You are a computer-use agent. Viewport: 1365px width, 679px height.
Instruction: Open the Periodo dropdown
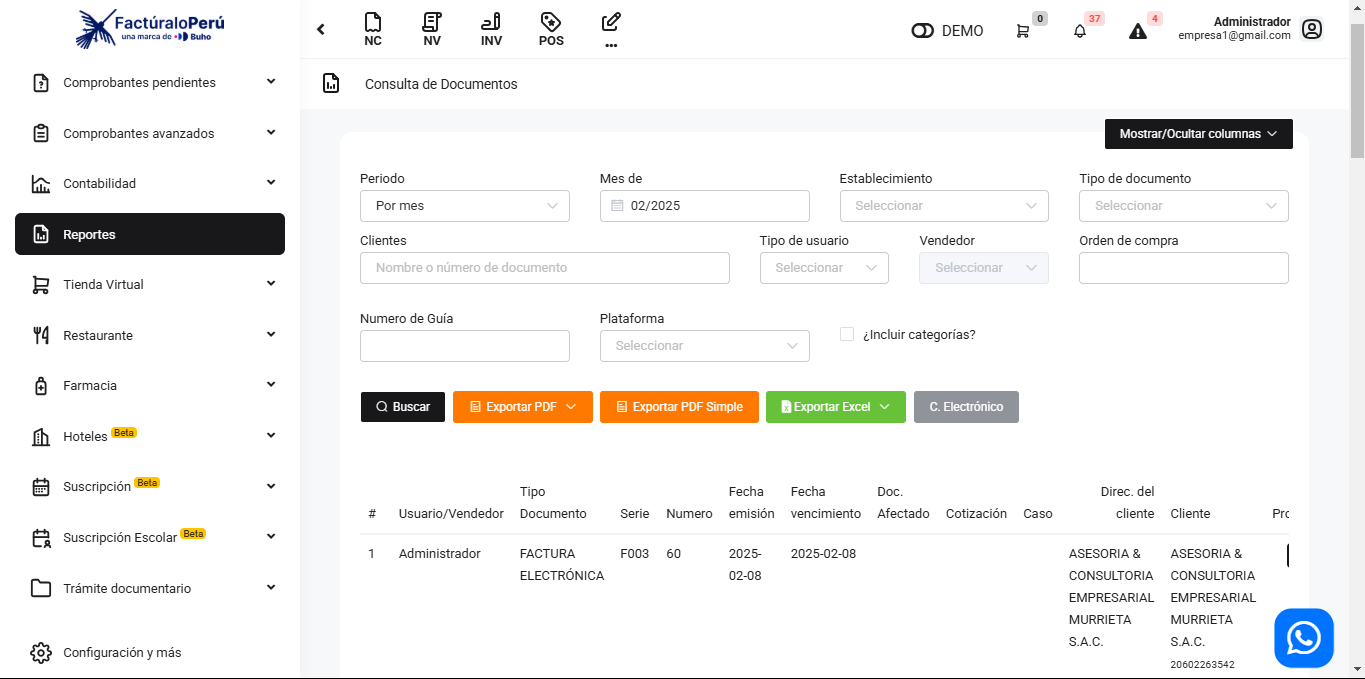coord(464,206)
